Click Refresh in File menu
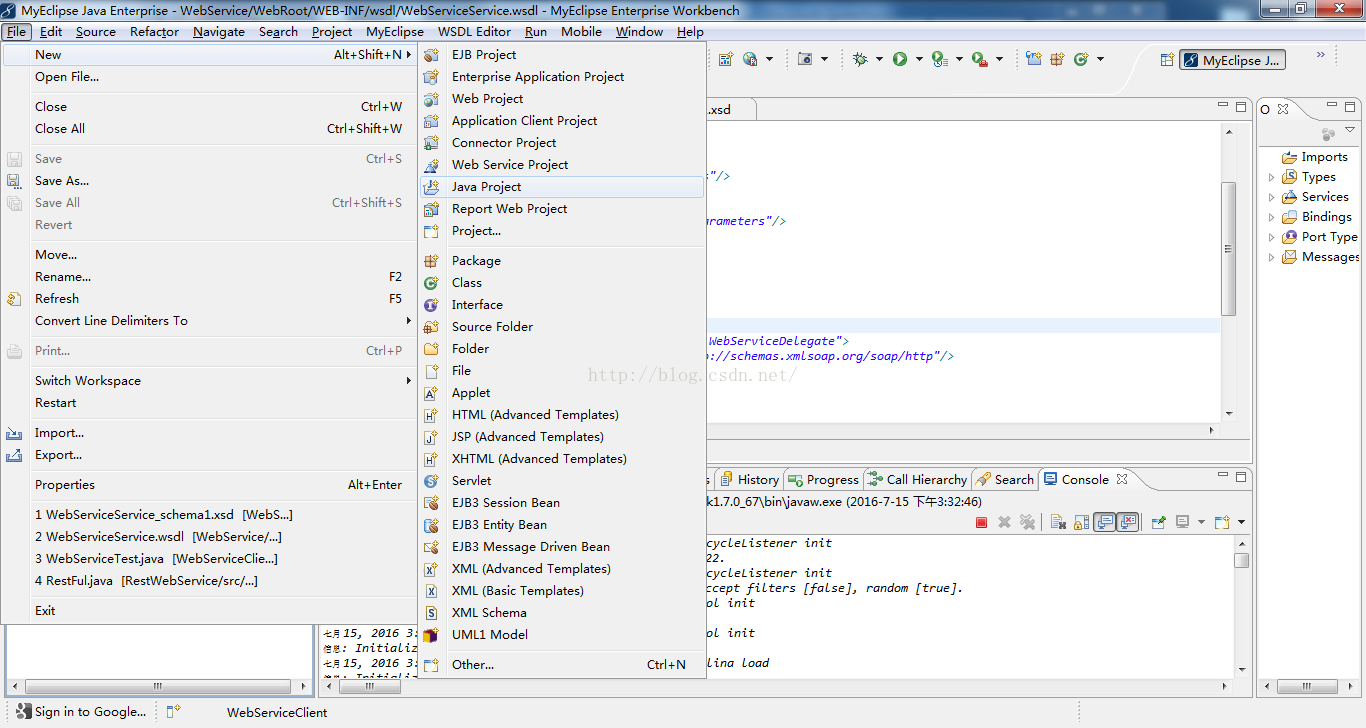1366x728 pixels. coord(209,299)
